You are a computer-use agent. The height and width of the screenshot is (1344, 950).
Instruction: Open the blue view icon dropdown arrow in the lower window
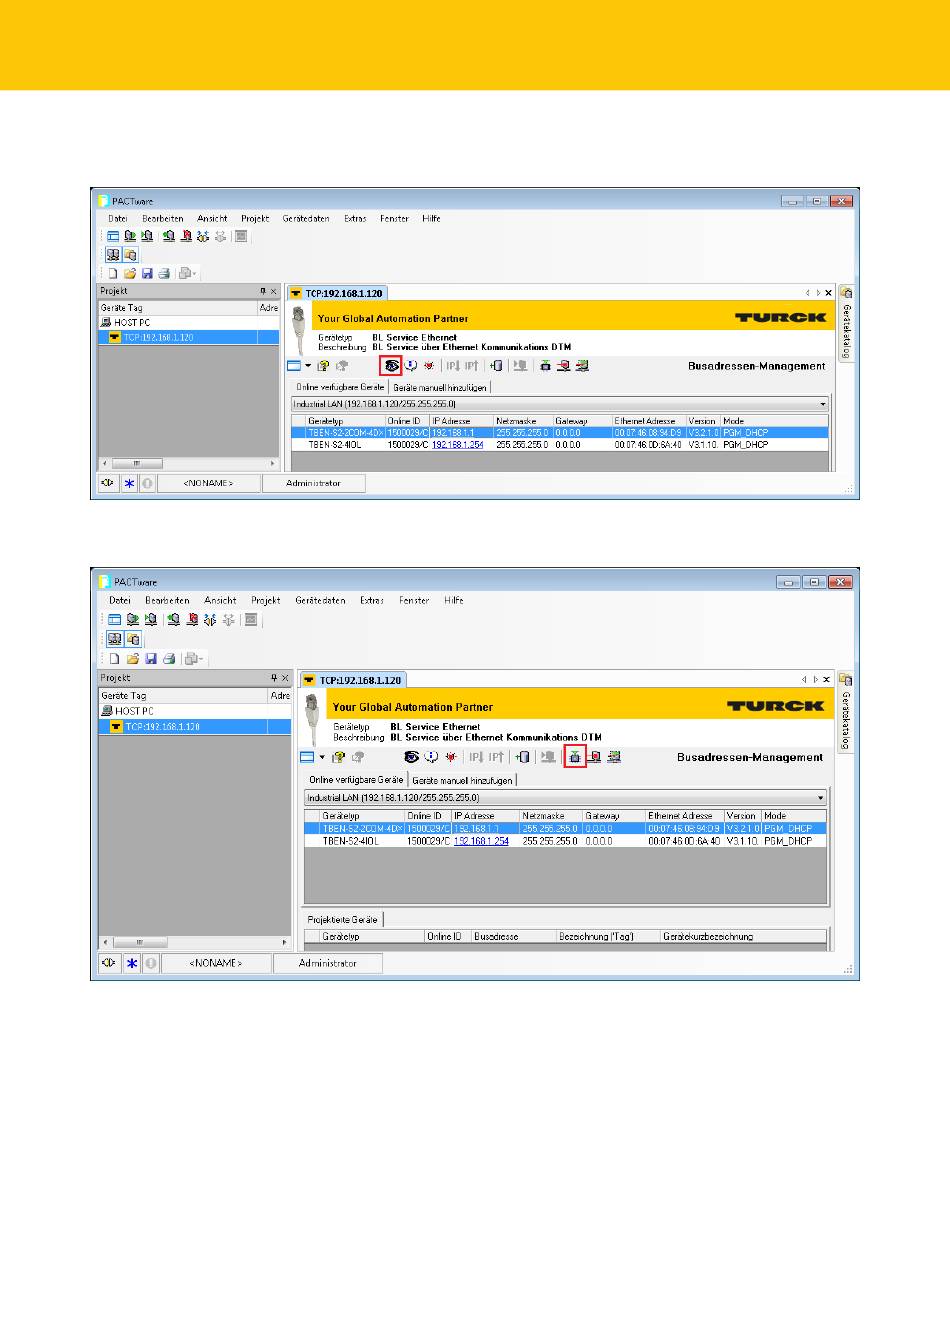(322, 757)
